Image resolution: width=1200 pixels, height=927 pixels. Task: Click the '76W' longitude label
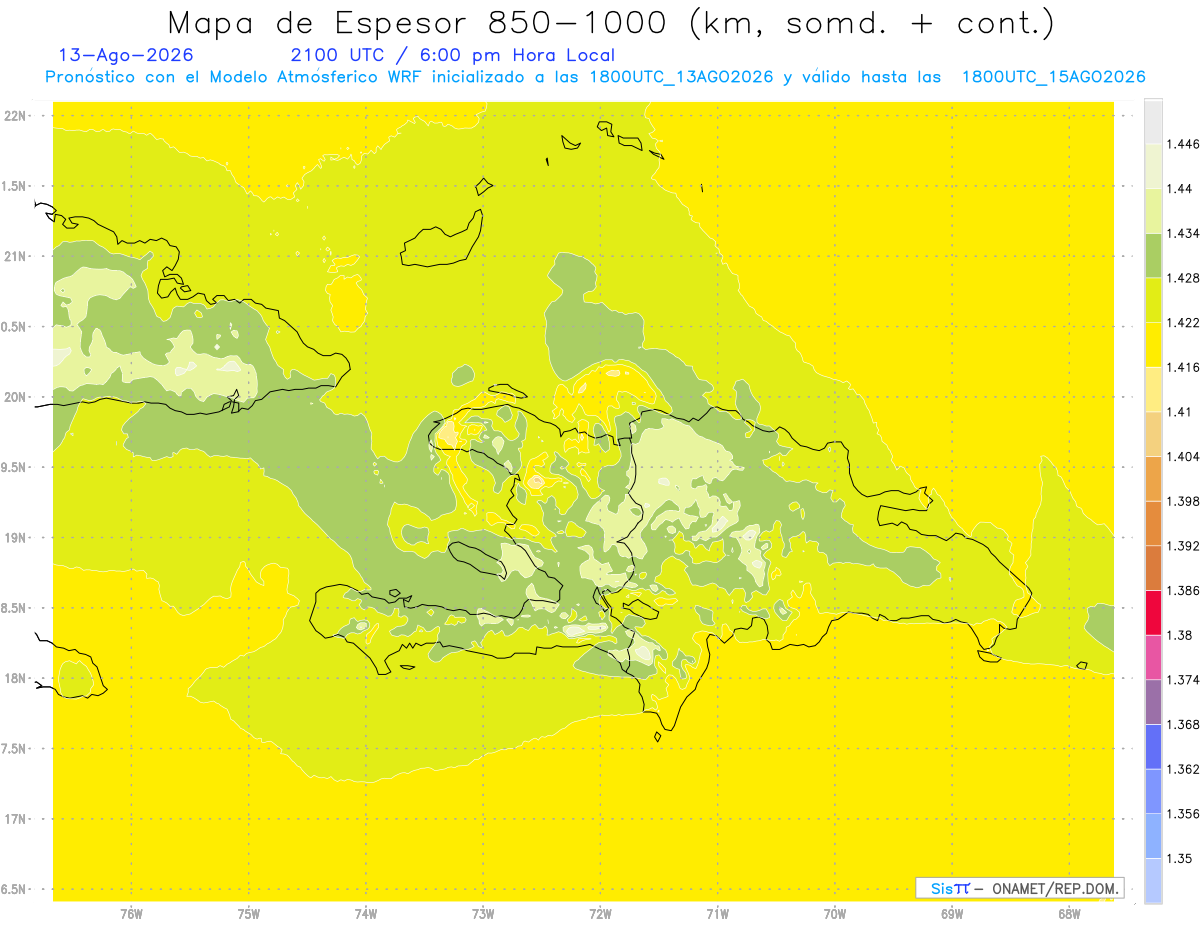click(x=131, y=914)
